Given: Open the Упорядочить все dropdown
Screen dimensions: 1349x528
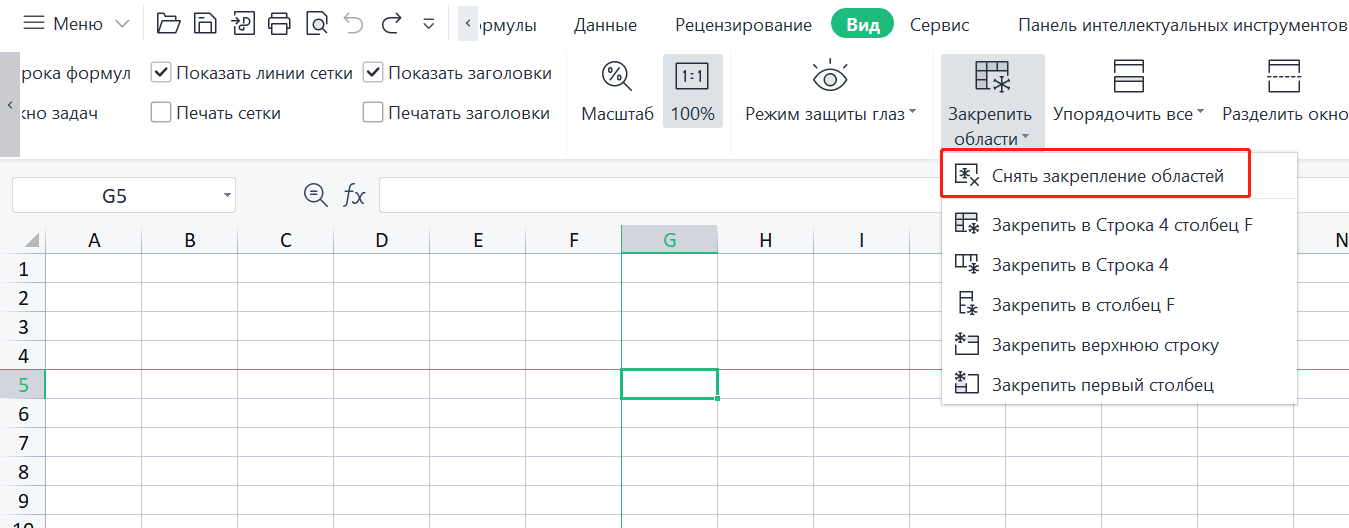Looking at the screenshot, I should (x=1200, y=114).
